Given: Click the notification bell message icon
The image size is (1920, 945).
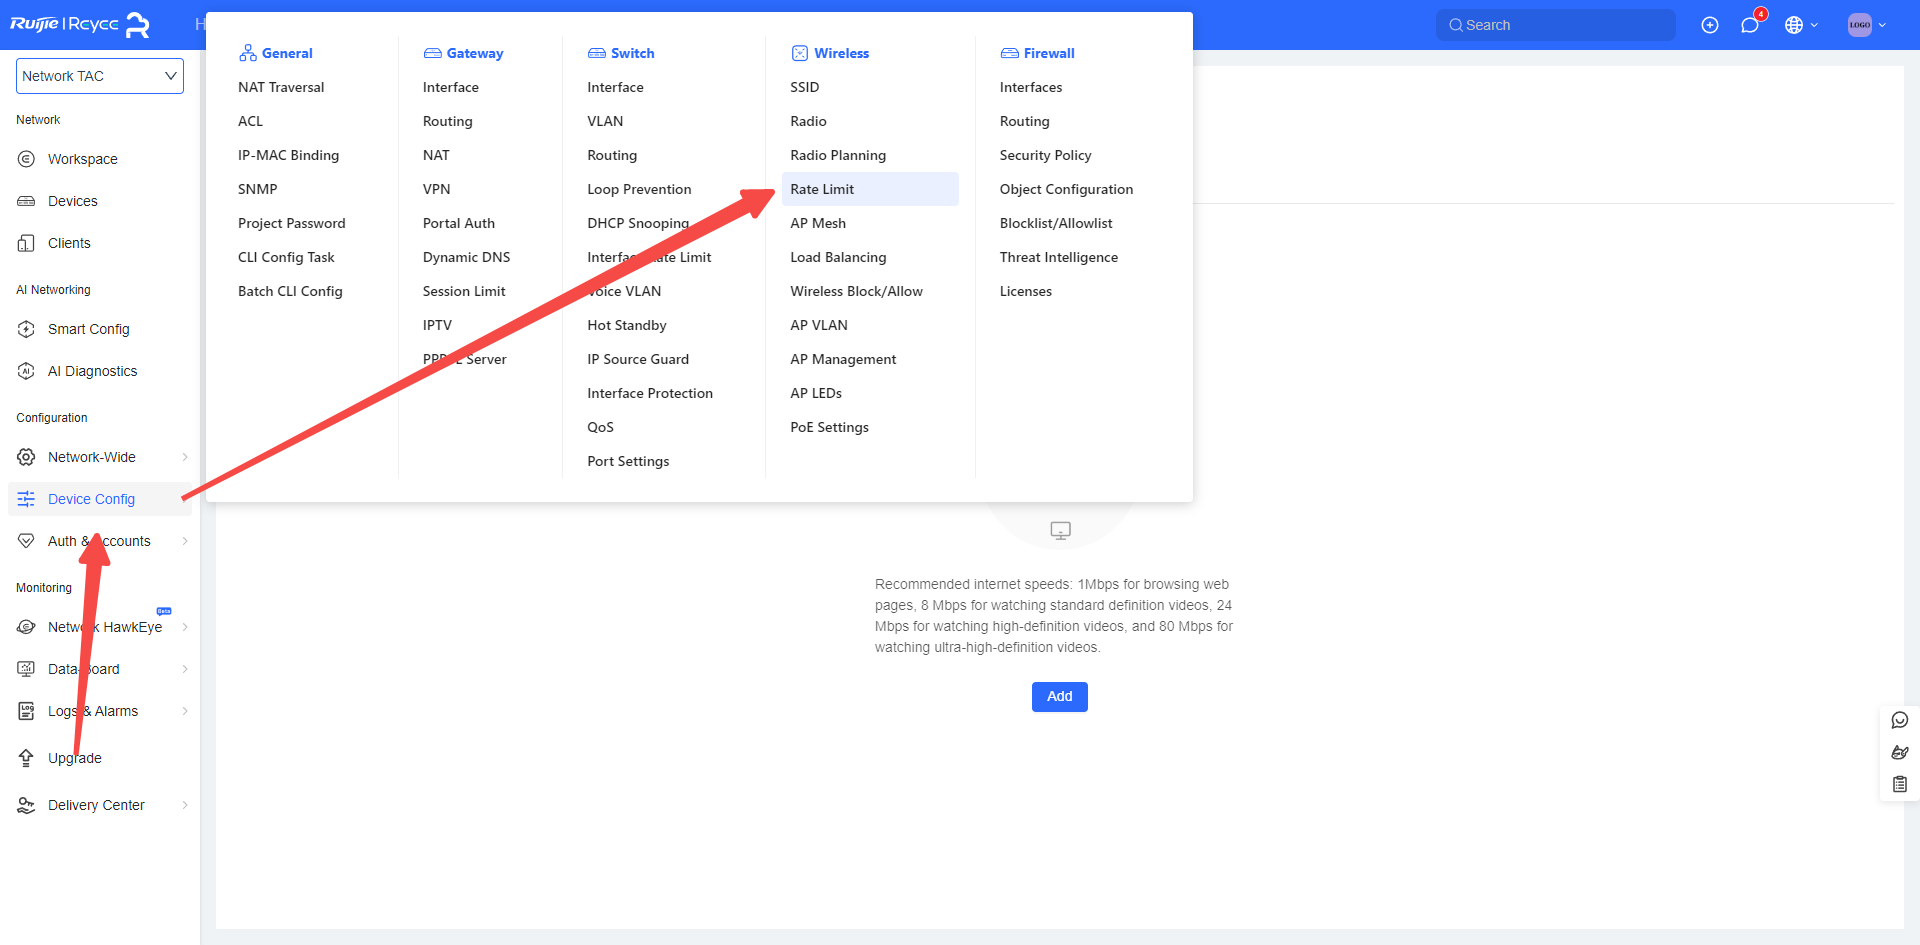Looking at the screenshot, I should coord(1749,25).
